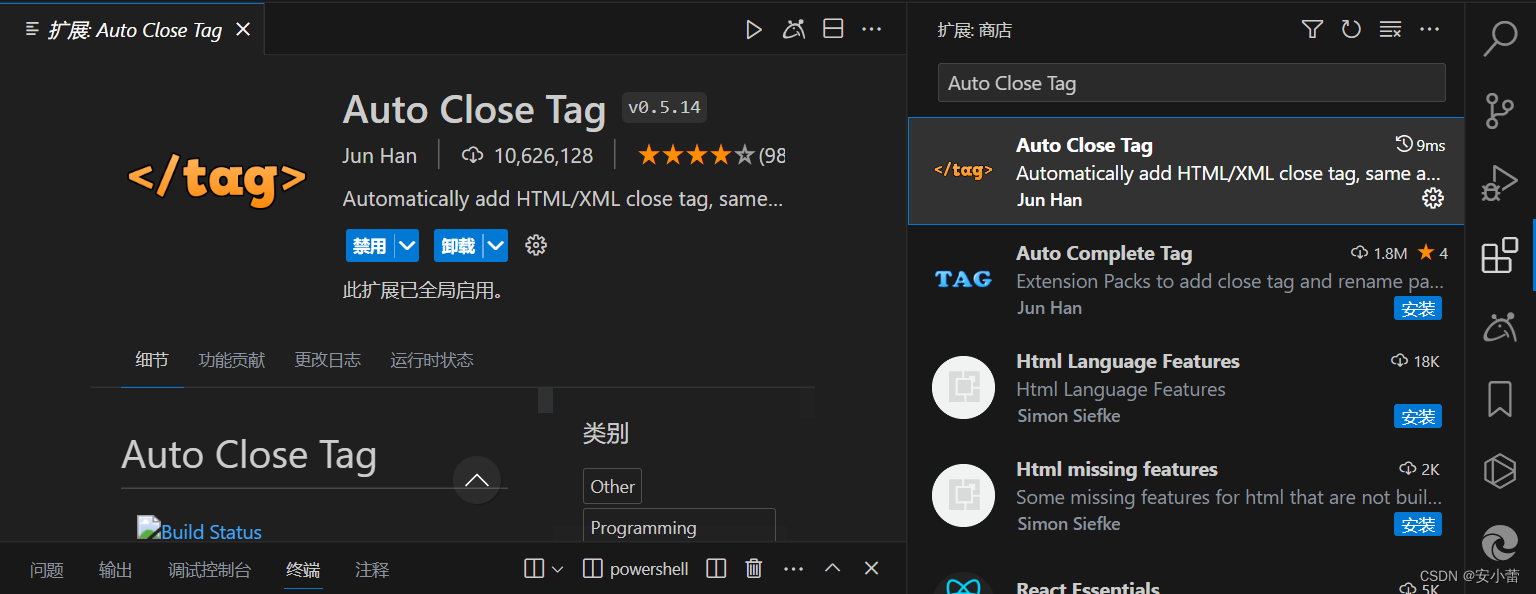Install the Auto Complete Tag extension
The image size is (1536, 594).
[x=1418, y=308]
